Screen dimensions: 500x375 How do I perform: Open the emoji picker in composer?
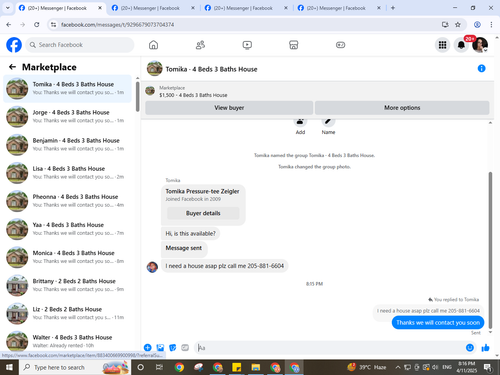tap(470, 348)
